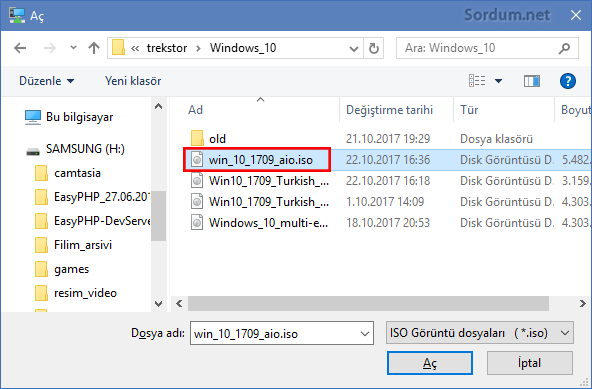Select win_10_1709_aio.iso file
The height and width of the screenshot is (389, 592).
tap(261, 160)
